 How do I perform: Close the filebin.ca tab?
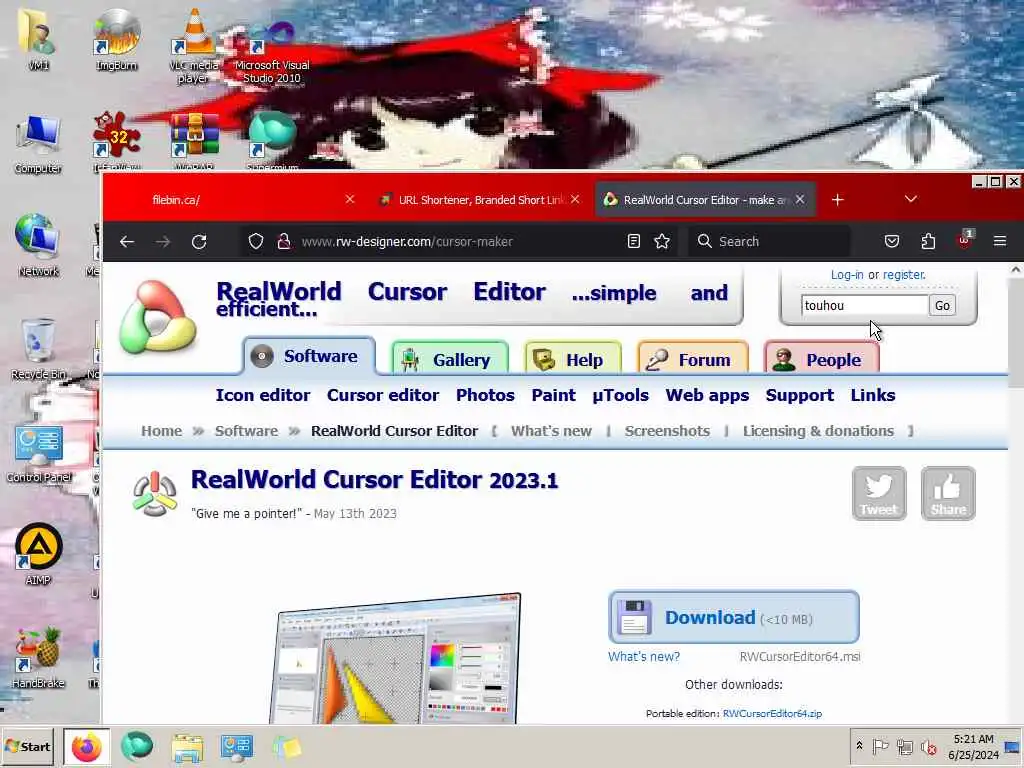pos(350,199)
